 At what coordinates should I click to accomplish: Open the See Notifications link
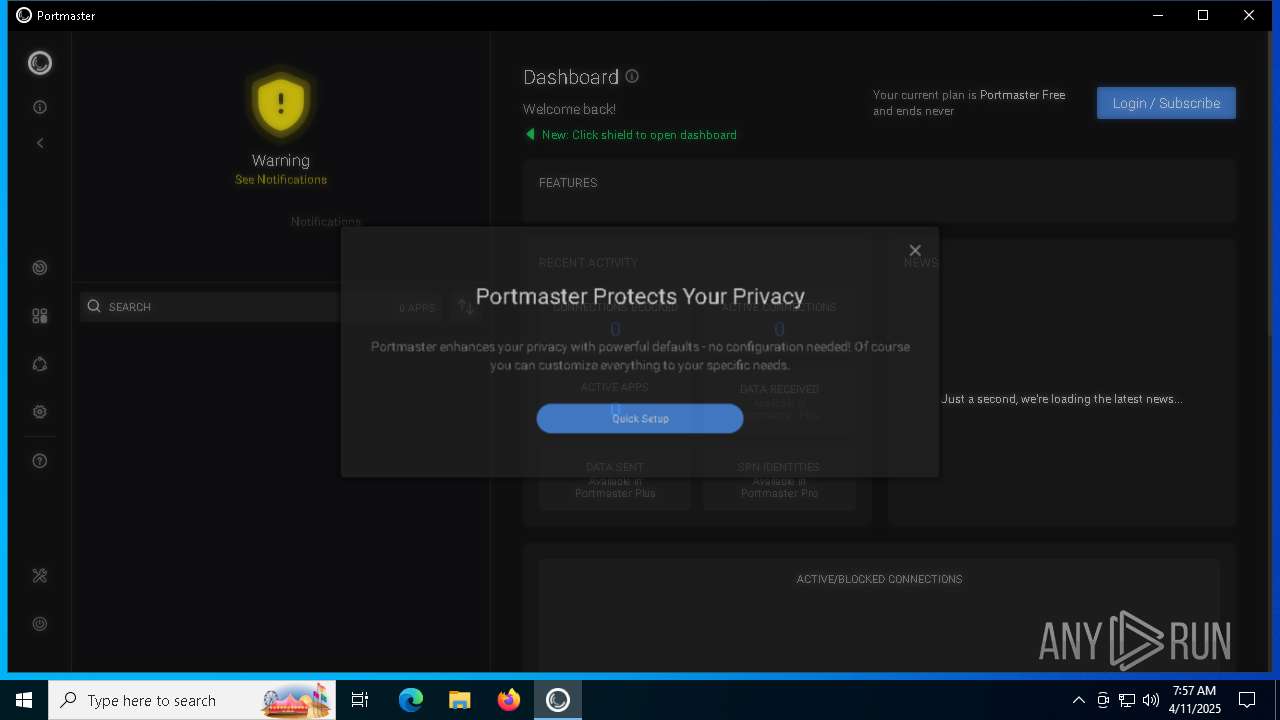(281, 180)
